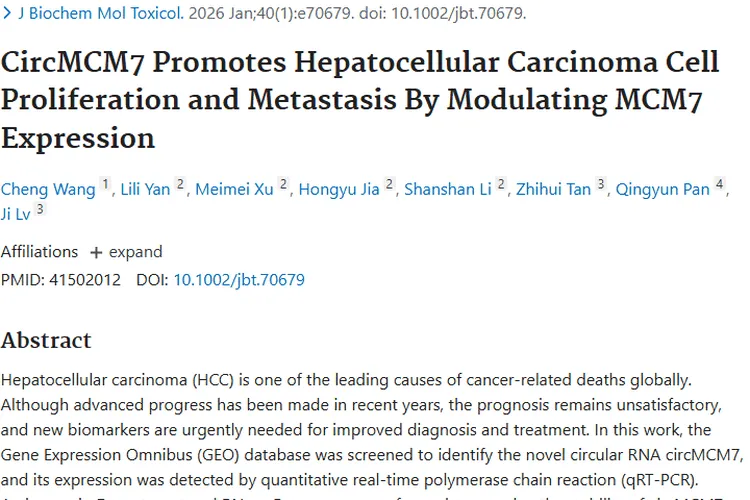
Task: Click affiliation superscript 2 after Lili Yan
Action: coord(181,185)
